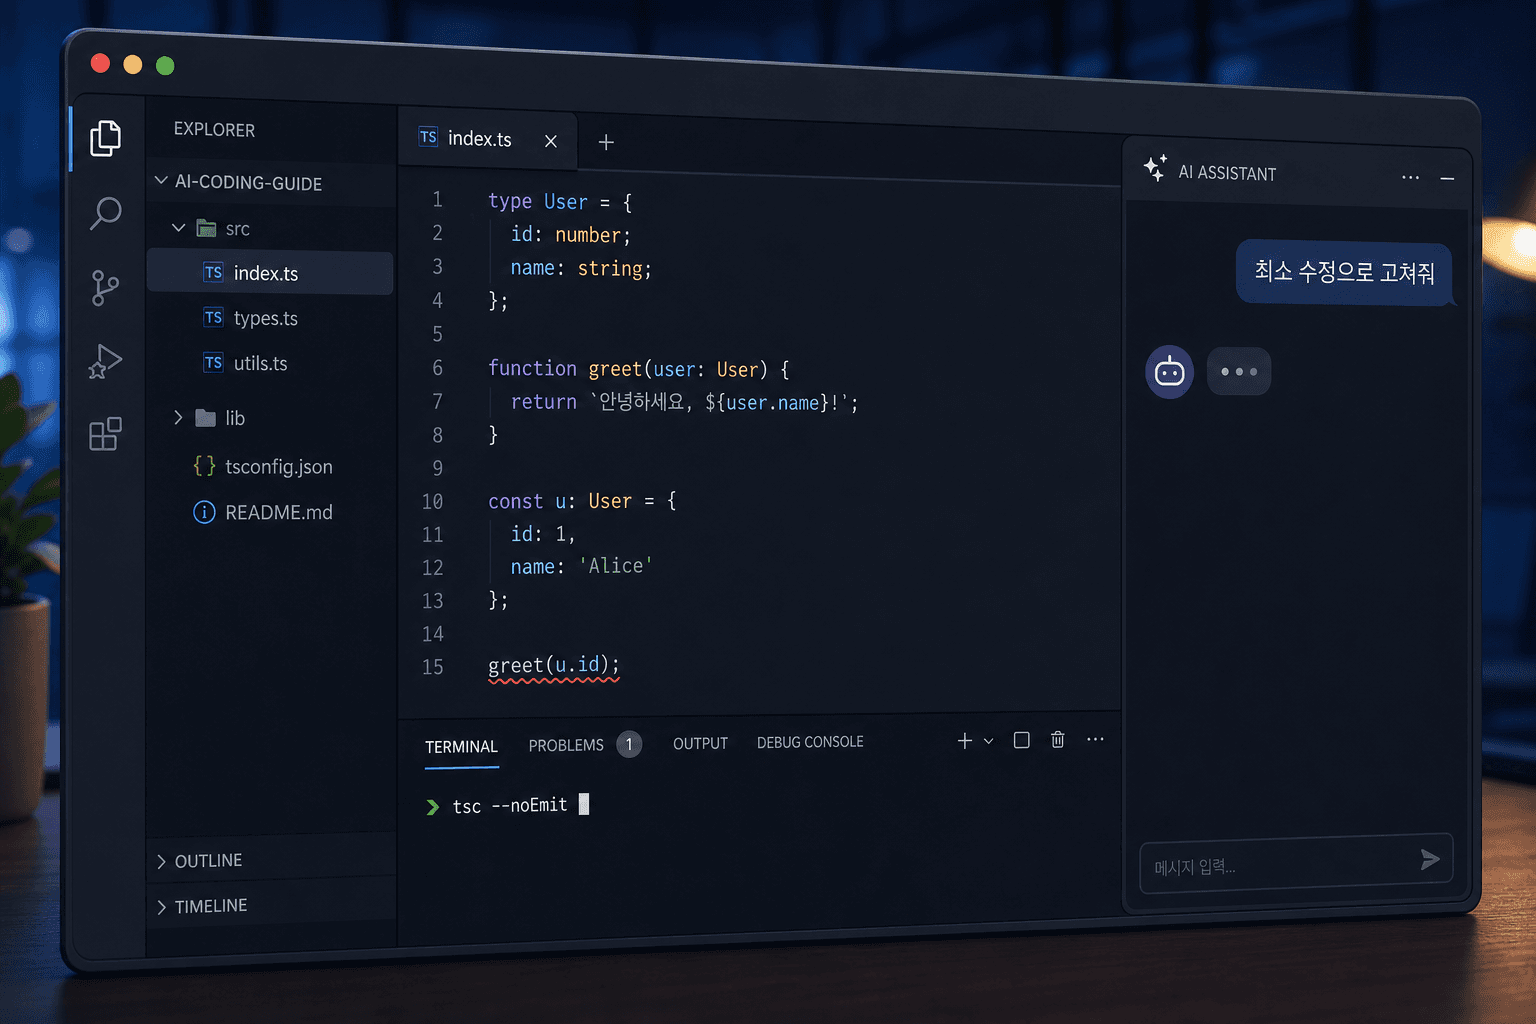Switch to the PROBLEMS tab
This screenshot has width=1536, height=1024.
[566, 745]
